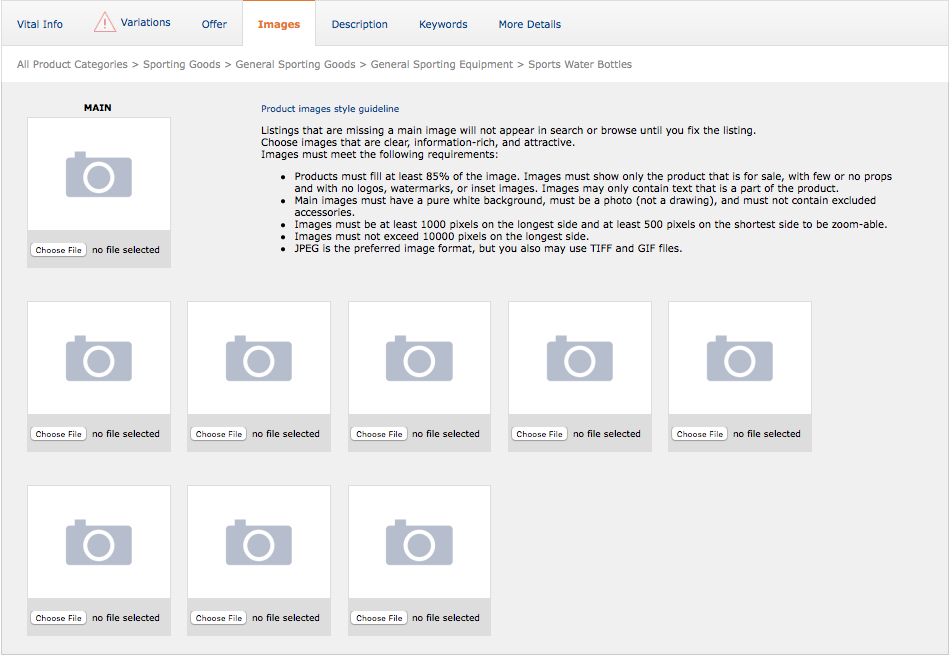Click the camera icon in the third slot of the bottom row
This screenshot has height=656, width=952.
[x=419, y=541]
